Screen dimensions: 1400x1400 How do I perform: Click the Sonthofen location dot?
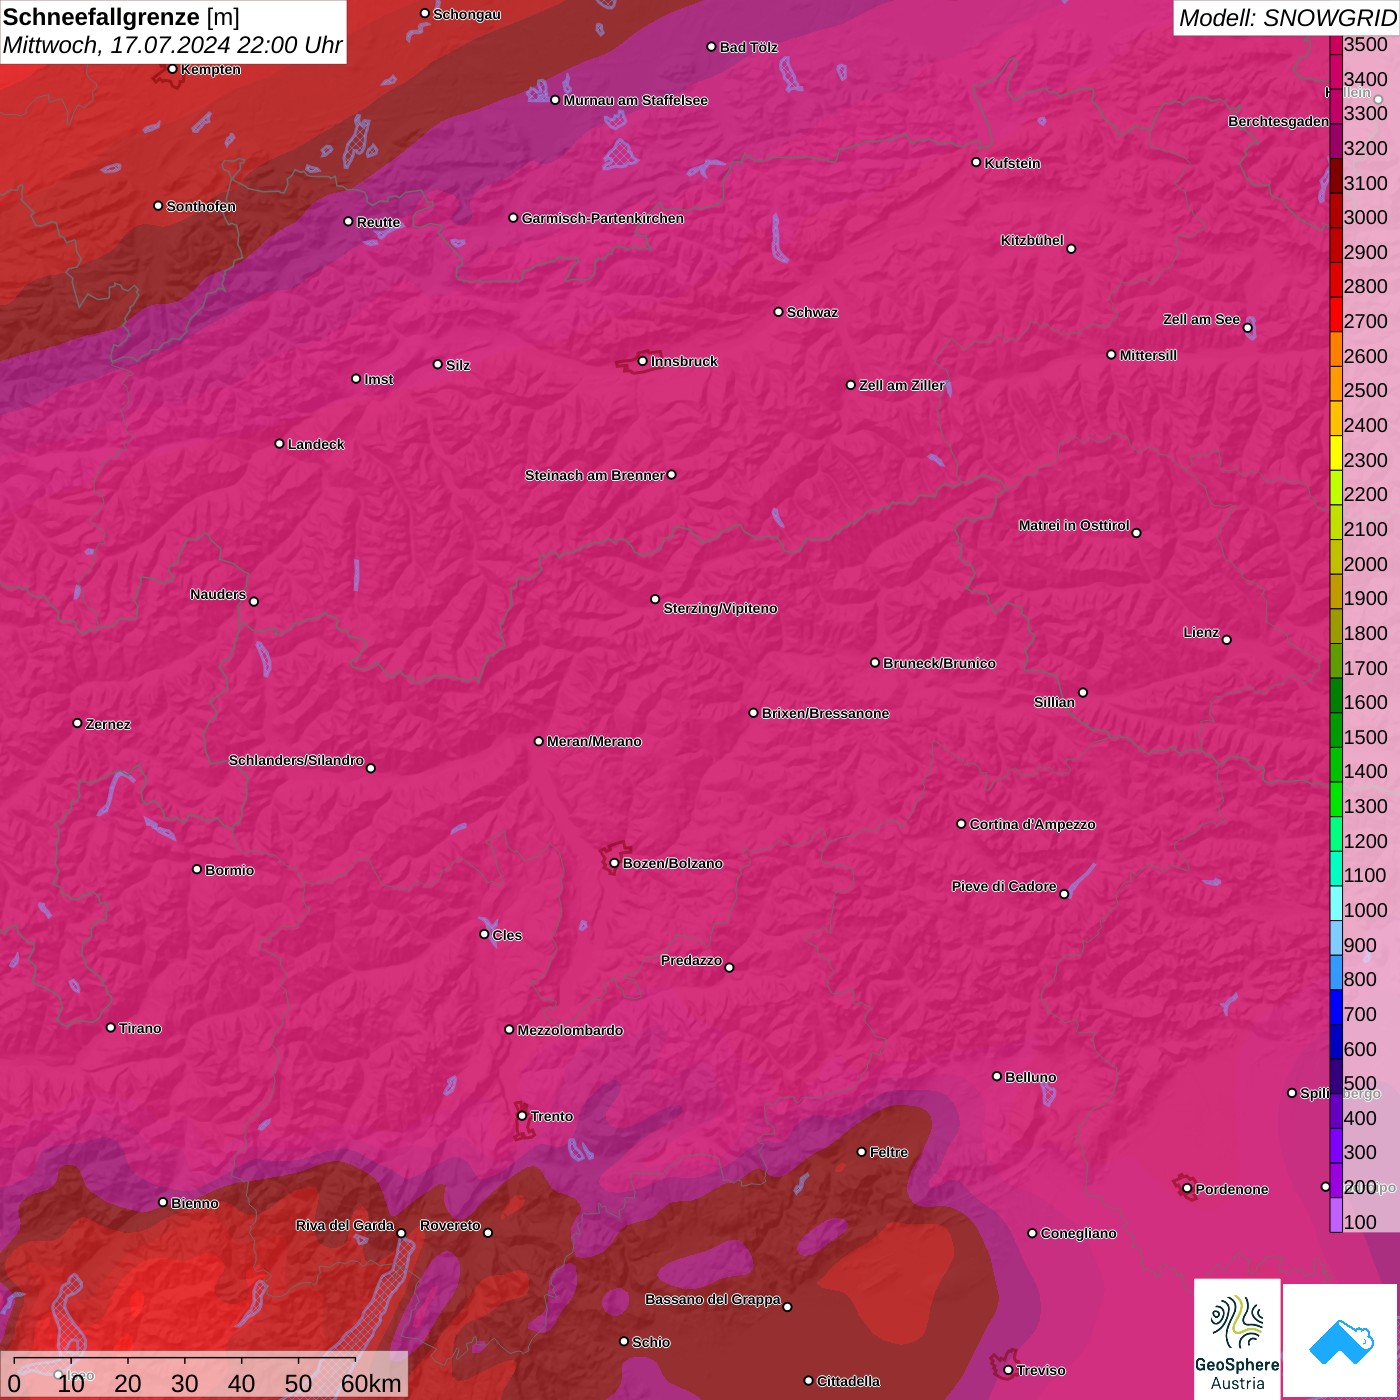(x=158, y=205)
